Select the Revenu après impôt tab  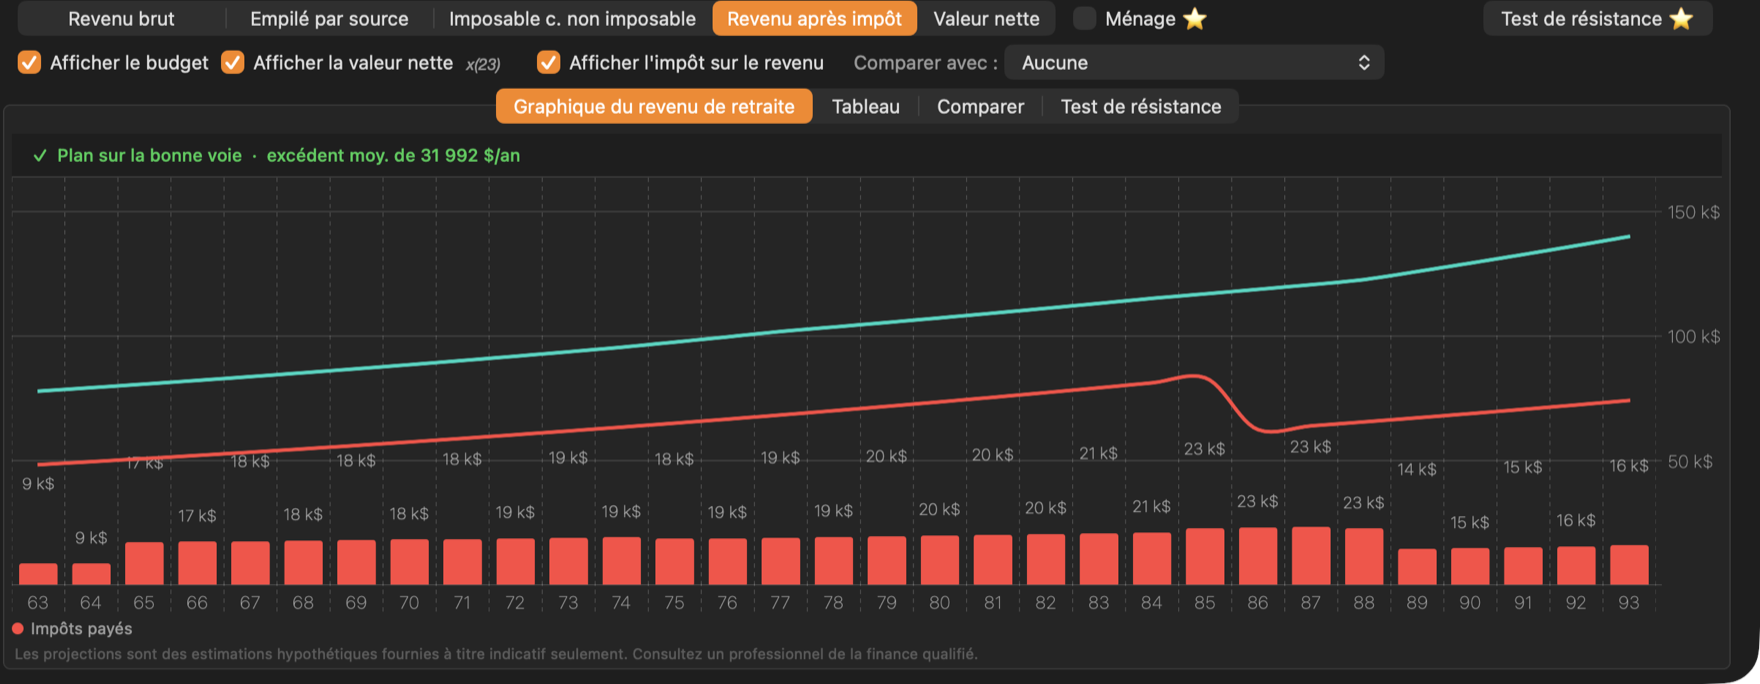[x=814, y=19]
